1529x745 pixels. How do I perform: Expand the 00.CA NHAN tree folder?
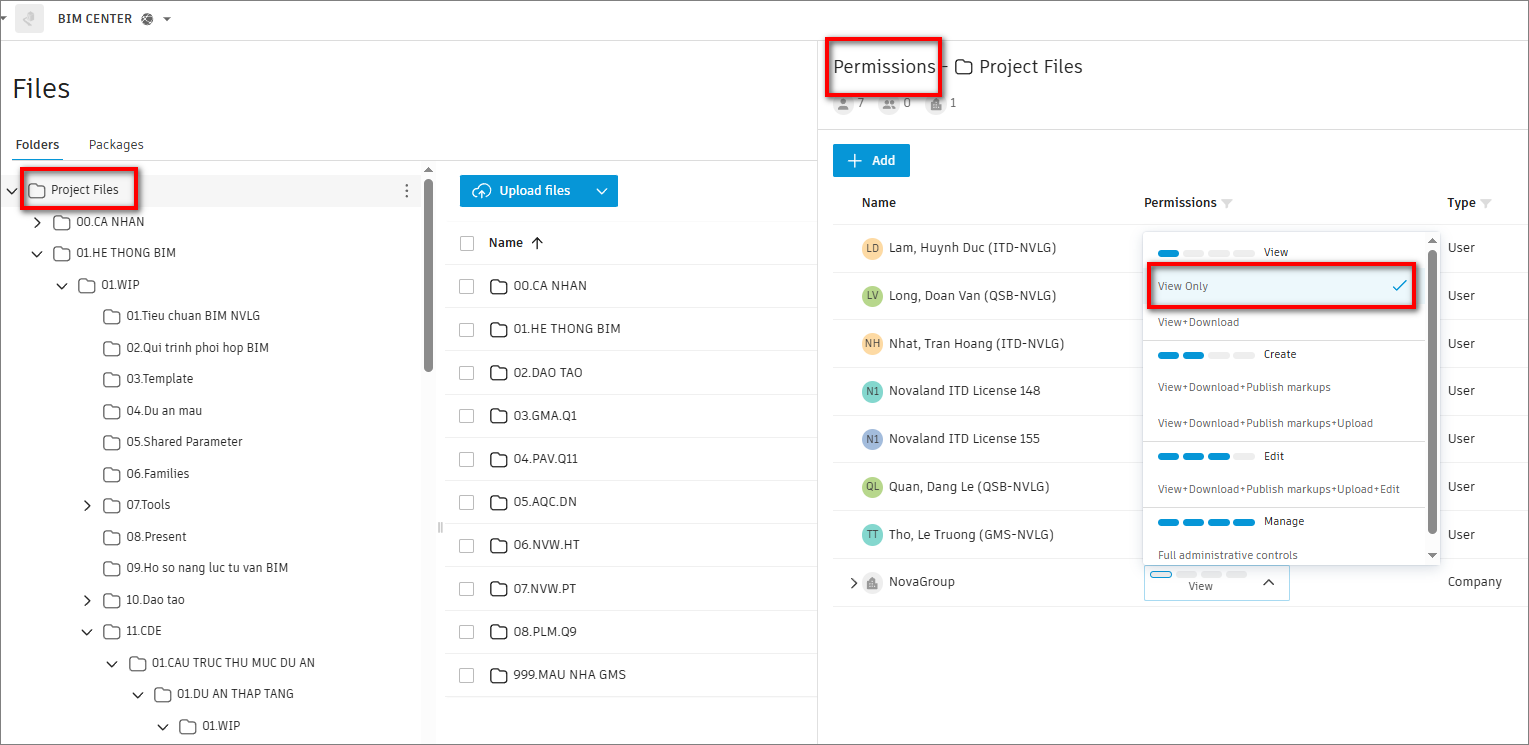(37, 223)
